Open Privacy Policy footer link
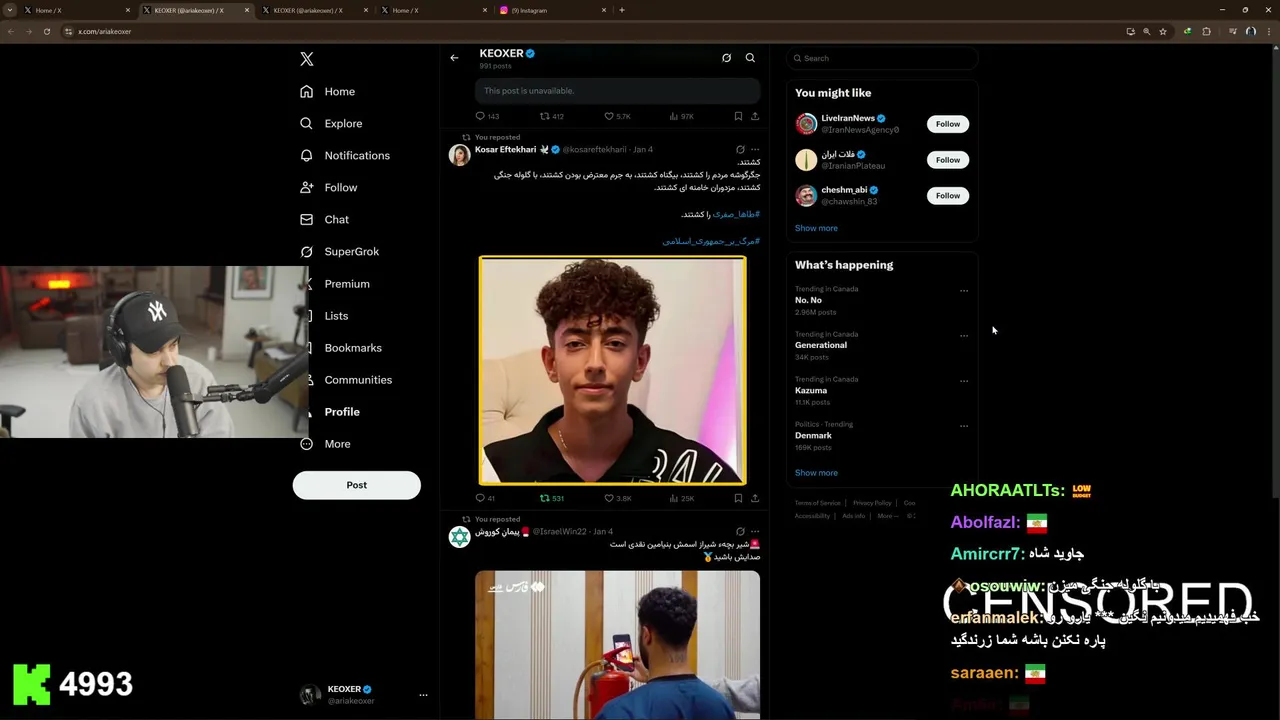 pos(872,503)
